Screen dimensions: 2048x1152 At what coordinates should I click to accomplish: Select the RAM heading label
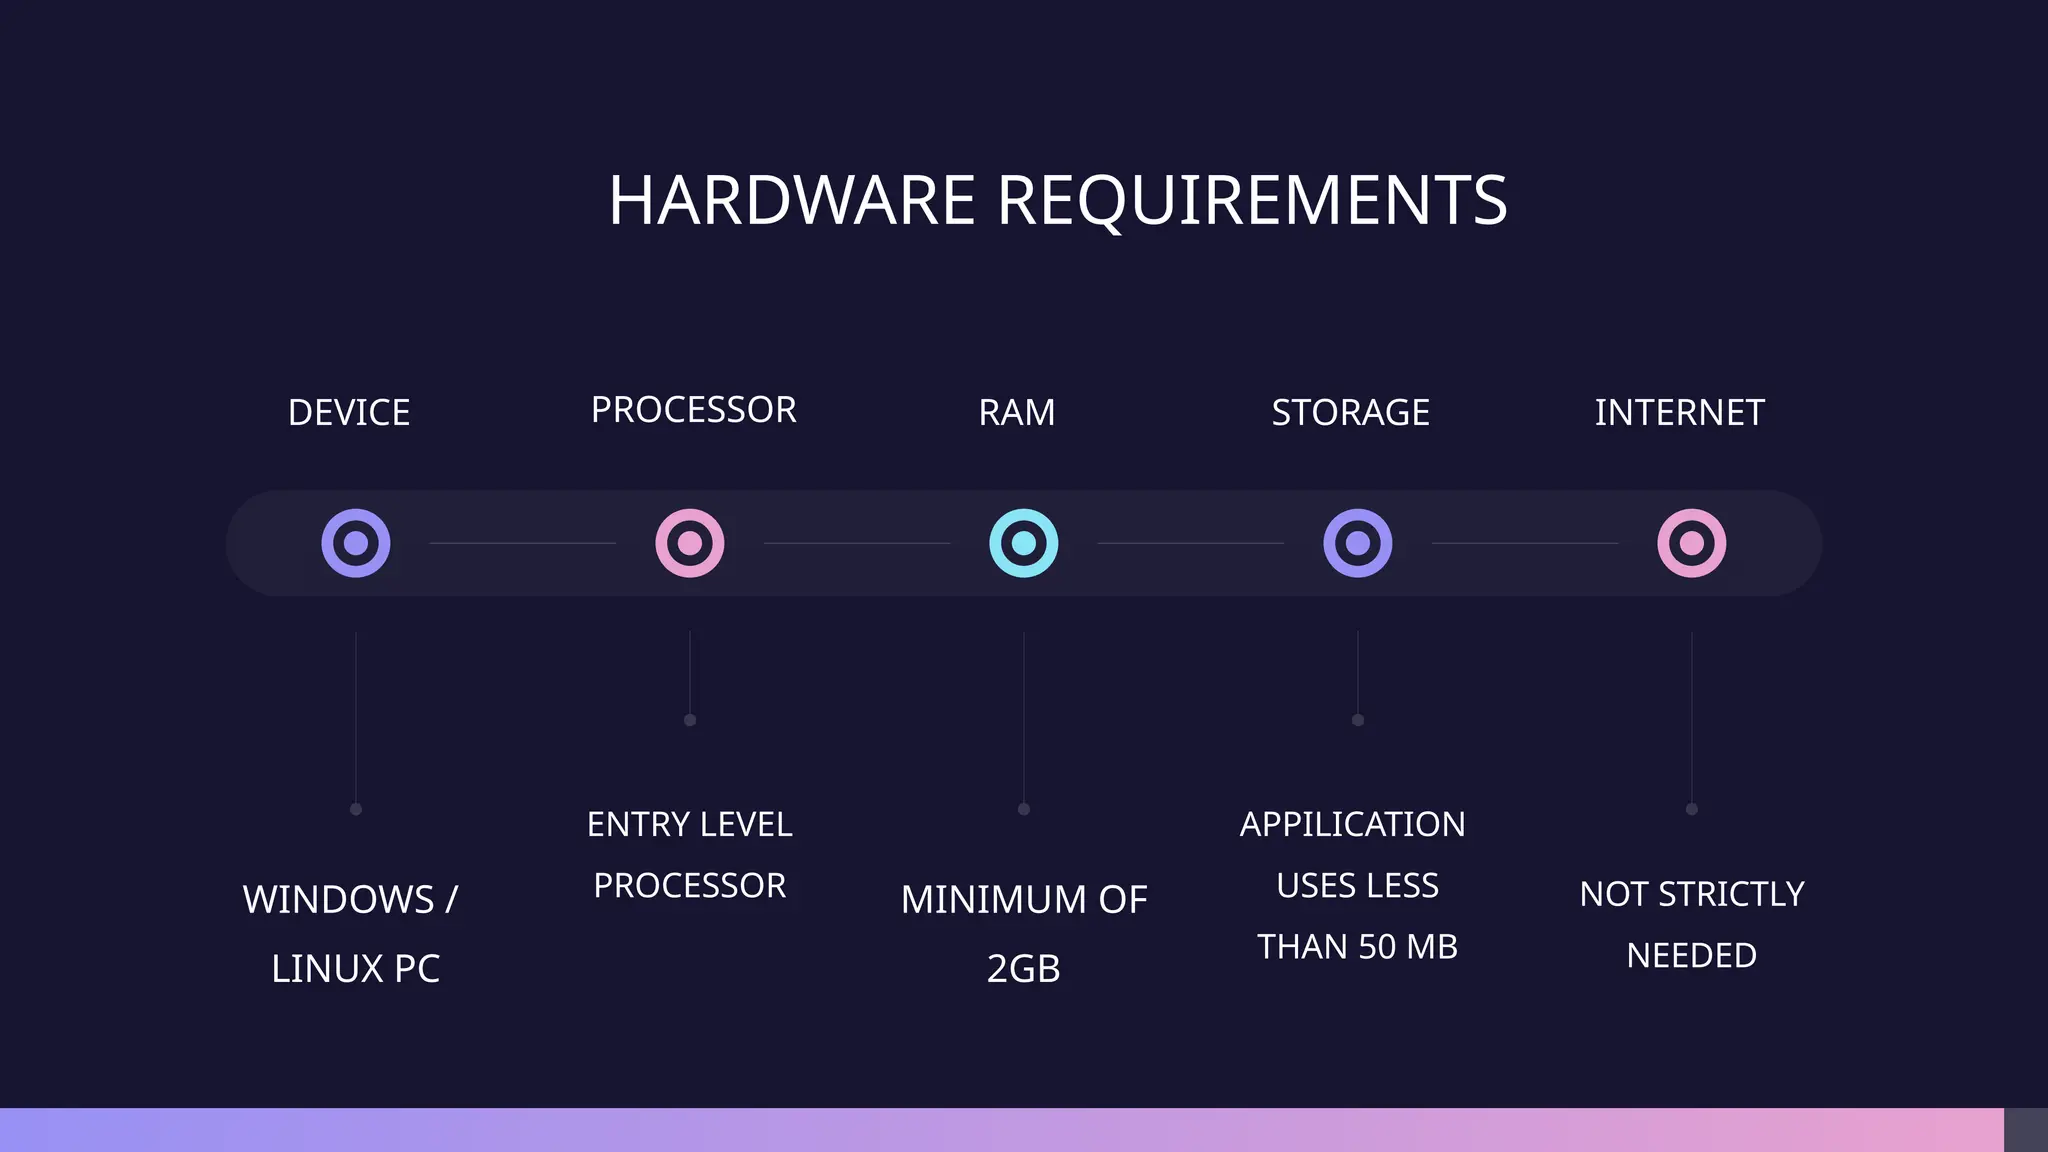click(1017, 412)
